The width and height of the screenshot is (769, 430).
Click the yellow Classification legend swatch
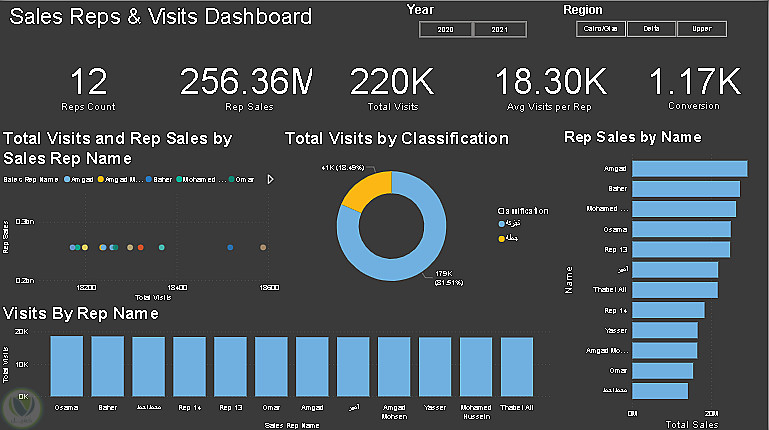click(501, 238)
